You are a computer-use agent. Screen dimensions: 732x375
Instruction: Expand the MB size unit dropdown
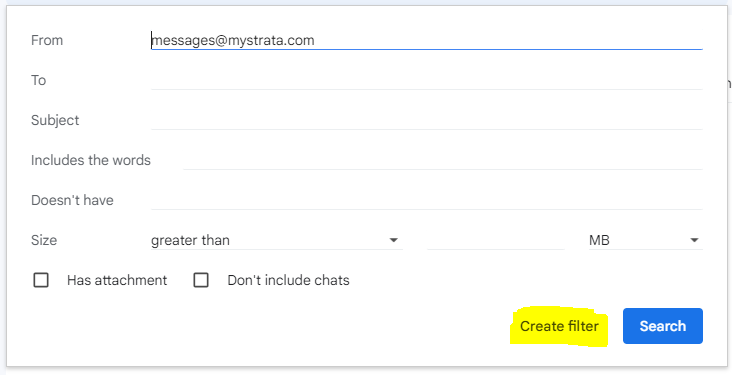click(646, 240)
